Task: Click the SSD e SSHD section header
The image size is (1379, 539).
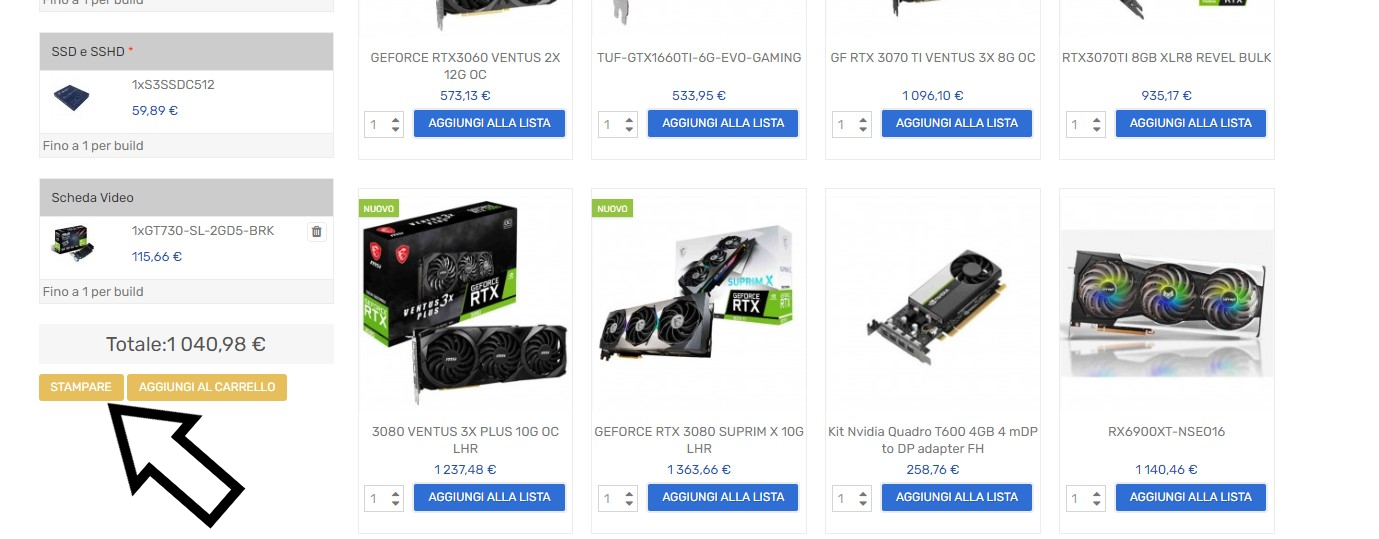Action: click(x=186, y=51)
